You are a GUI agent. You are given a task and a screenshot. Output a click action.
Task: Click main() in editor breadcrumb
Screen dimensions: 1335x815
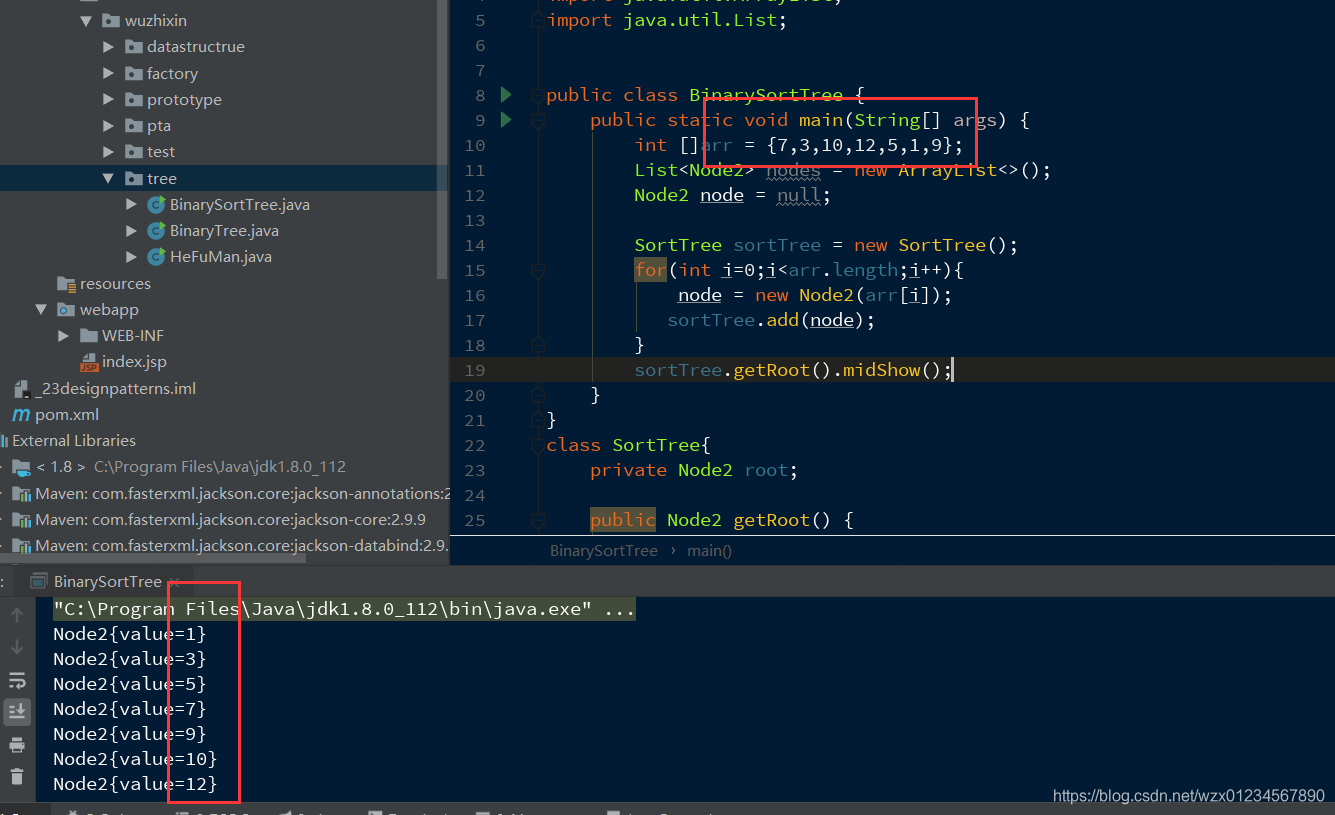tap(710, 551)
